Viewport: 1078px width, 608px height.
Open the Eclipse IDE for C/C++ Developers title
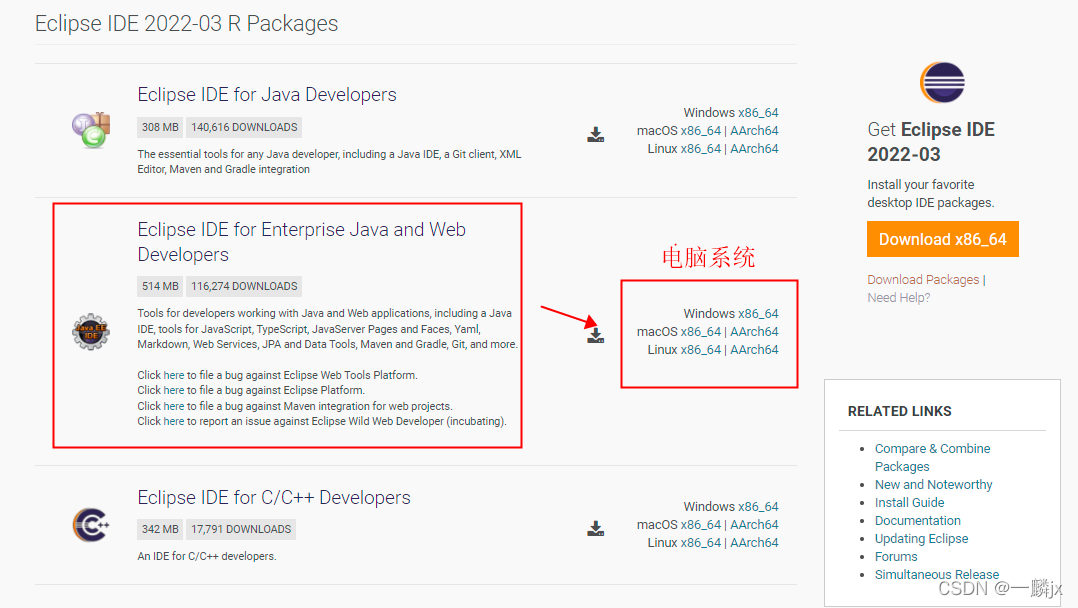(274, 497)
